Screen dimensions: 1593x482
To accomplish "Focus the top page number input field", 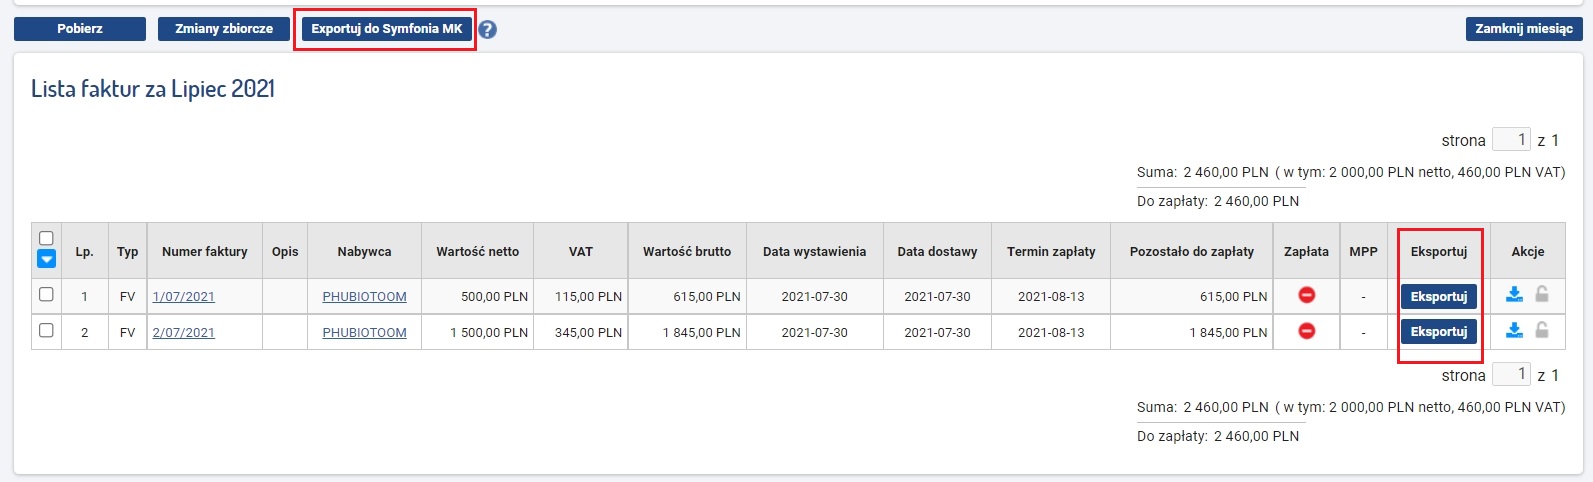I will coord(1511,140).
